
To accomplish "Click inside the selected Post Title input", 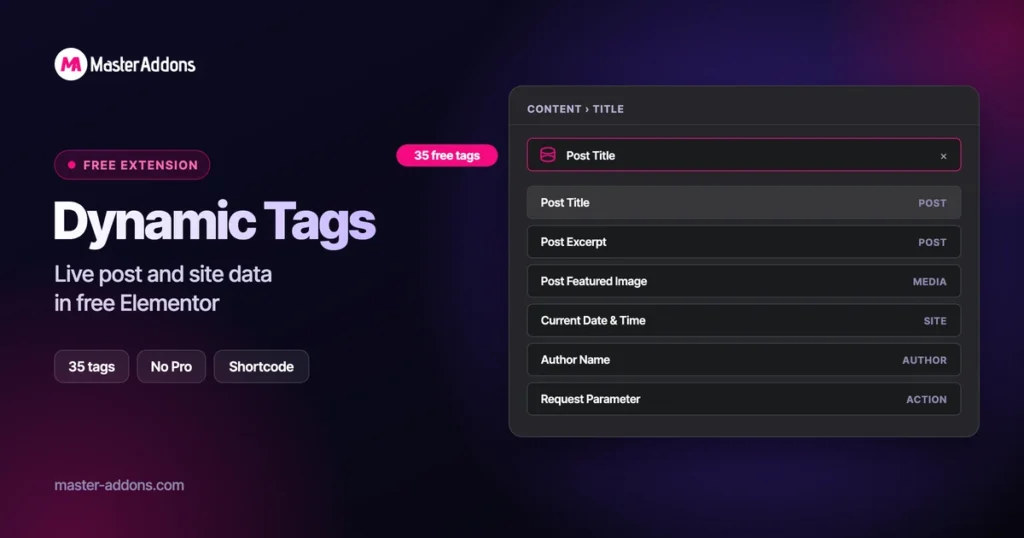I will tap(744, 155).
